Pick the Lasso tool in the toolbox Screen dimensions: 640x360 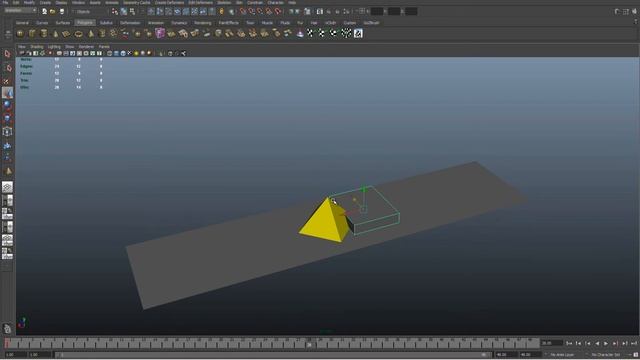[7, 67]
